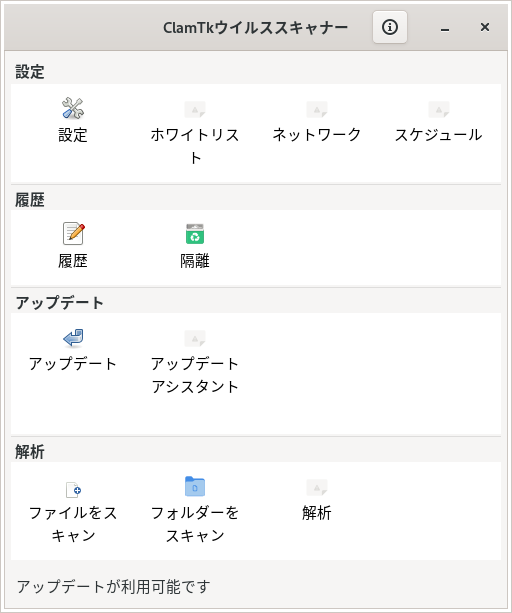
Task: Click the 履歴 section heading
Action: [30, 200]
